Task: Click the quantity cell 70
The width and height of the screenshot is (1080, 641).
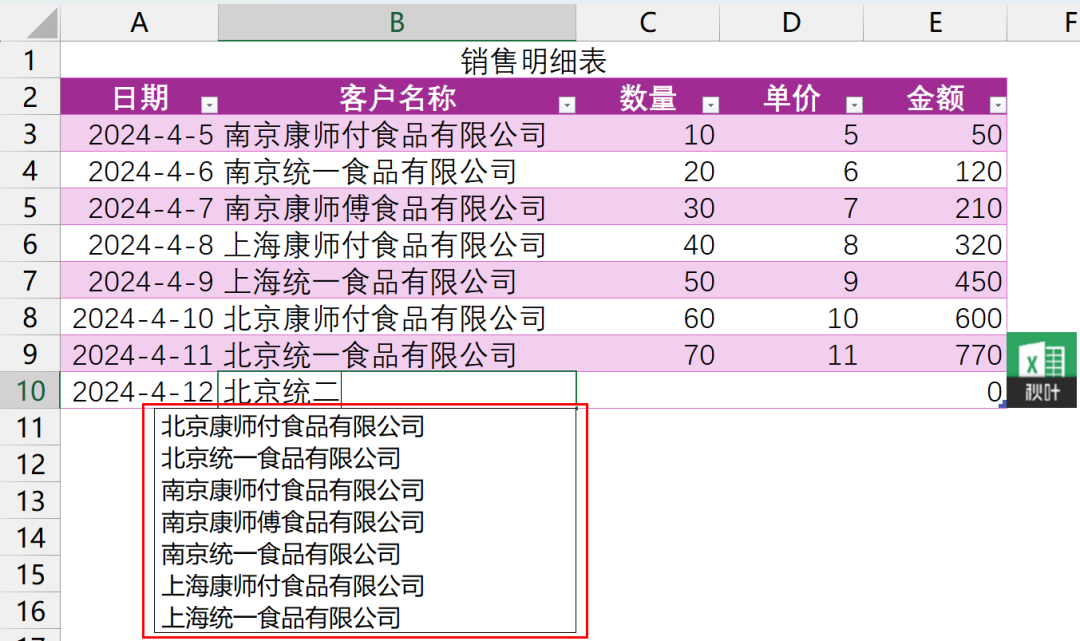Action: [647, 354]
